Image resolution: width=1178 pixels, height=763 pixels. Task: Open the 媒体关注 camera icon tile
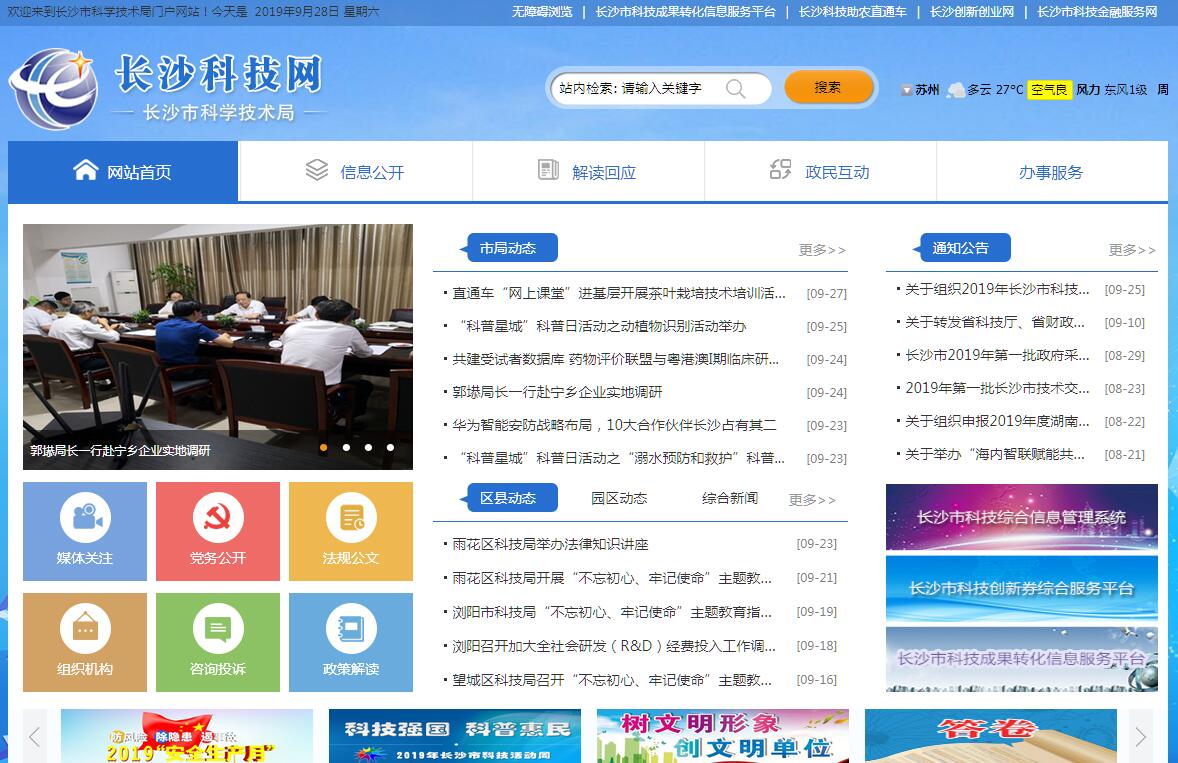[x=85, y=531]
